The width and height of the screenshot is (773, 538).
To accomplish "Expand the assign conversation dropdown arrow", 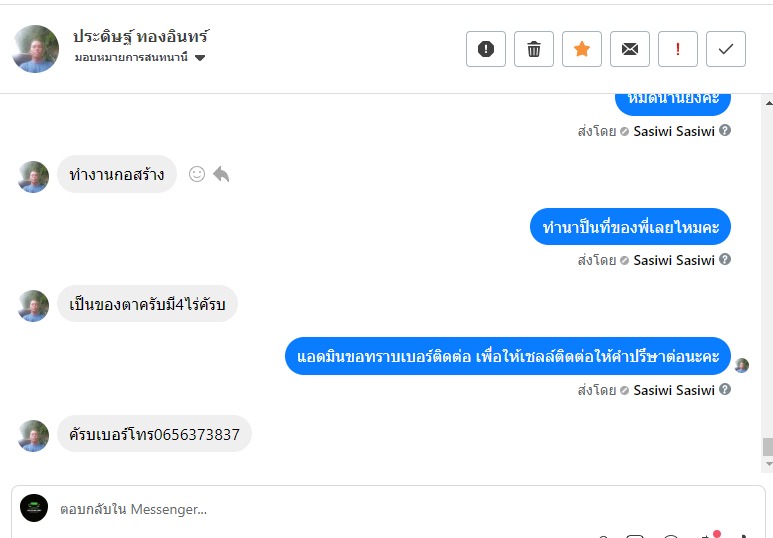I will click(200, 58).
